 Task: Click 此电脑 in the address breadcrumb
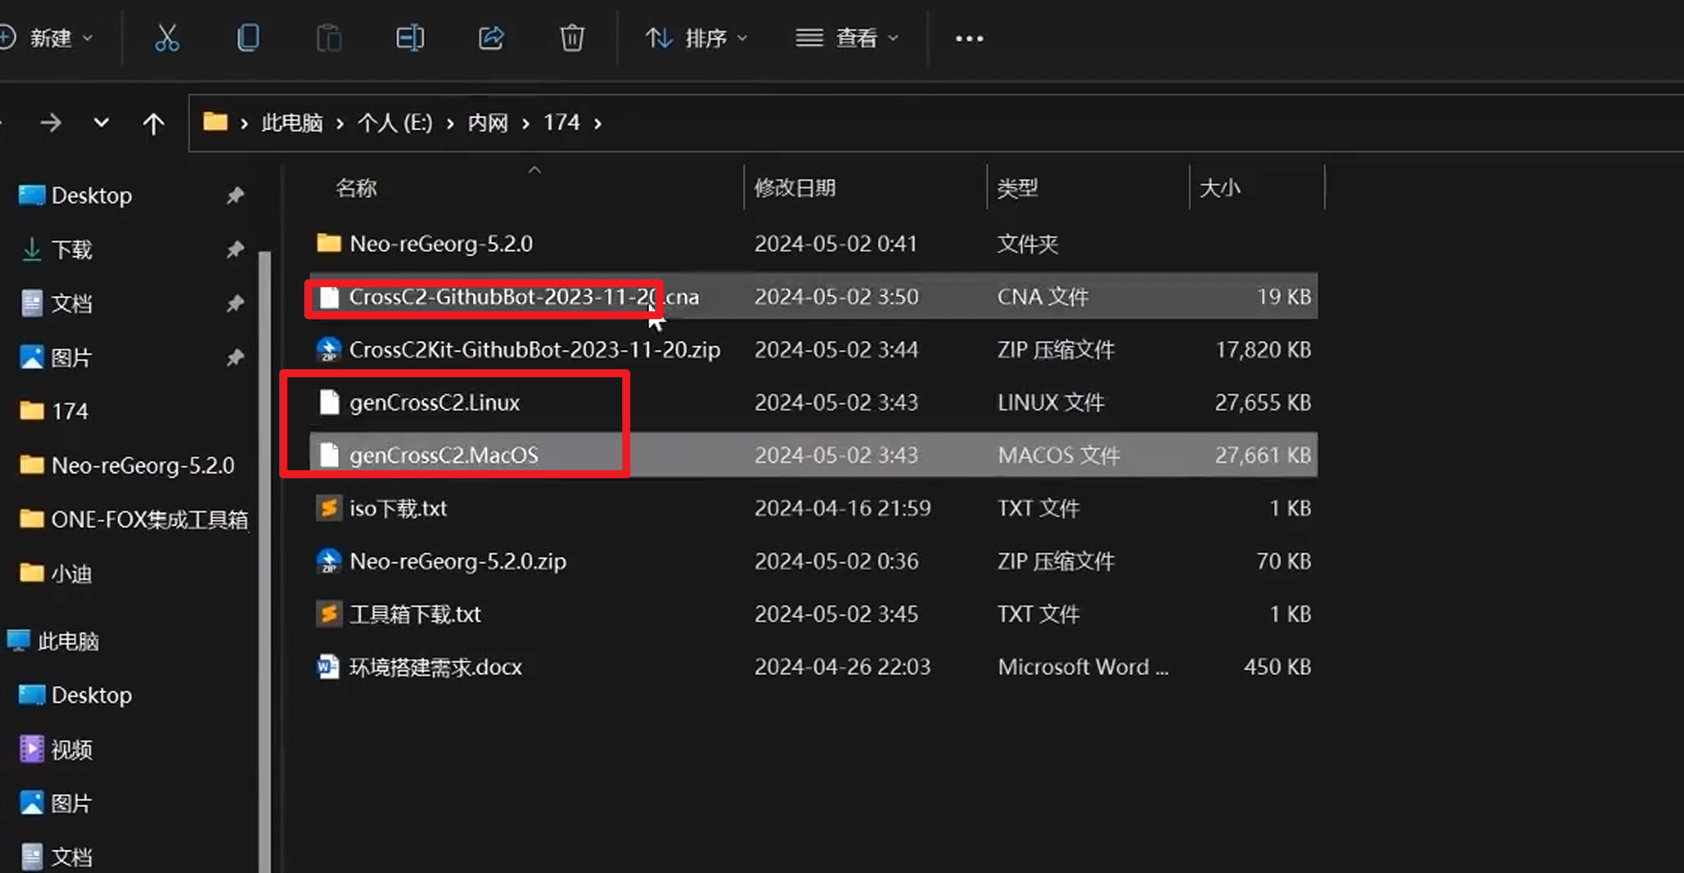click(x=292, y=123)
